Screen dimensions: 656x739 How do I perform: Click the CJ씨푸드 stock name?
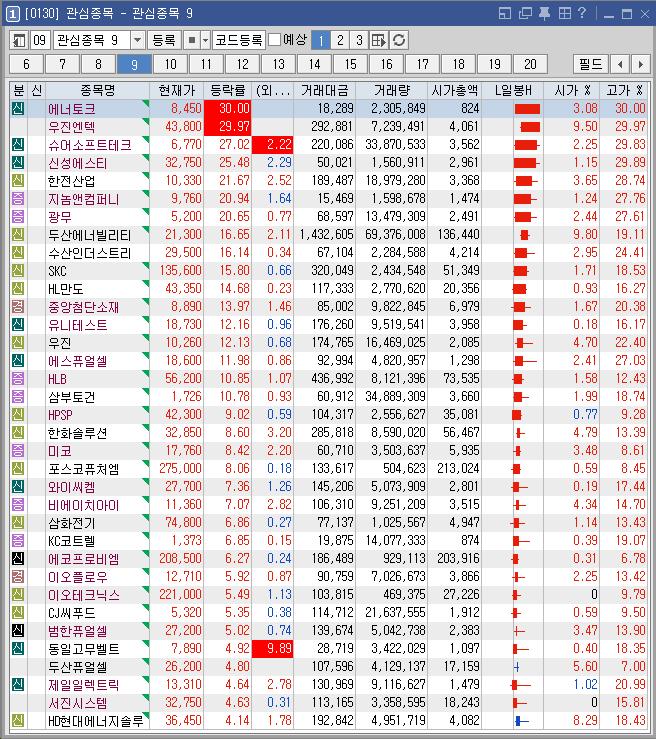click(72, 612)
